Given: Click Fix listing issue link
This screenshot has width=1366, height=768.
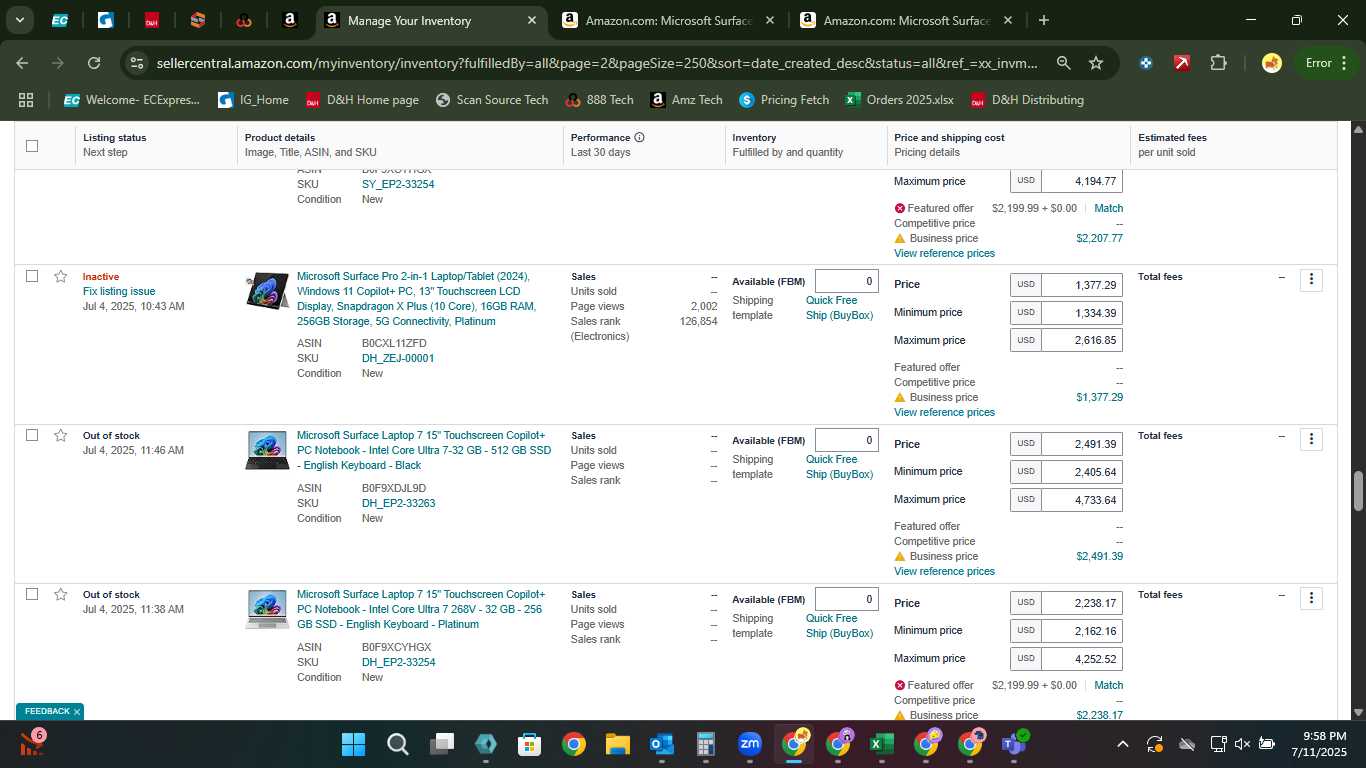Looking at the screenshot, I should click(119, 291).
